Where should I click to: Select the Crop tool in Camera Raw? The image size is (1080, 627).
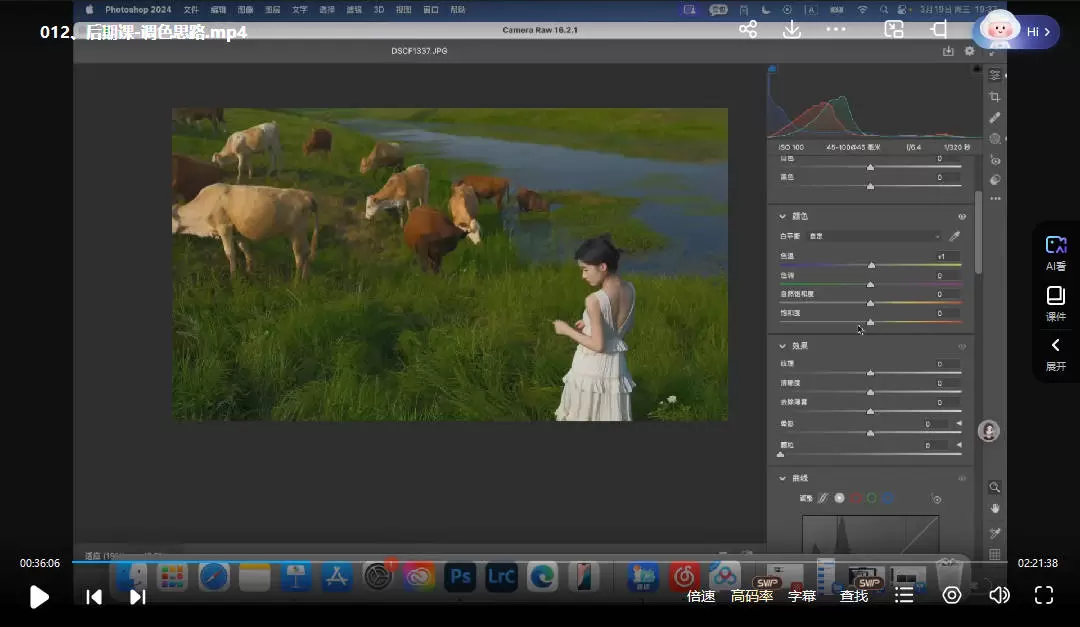[995, 97]
